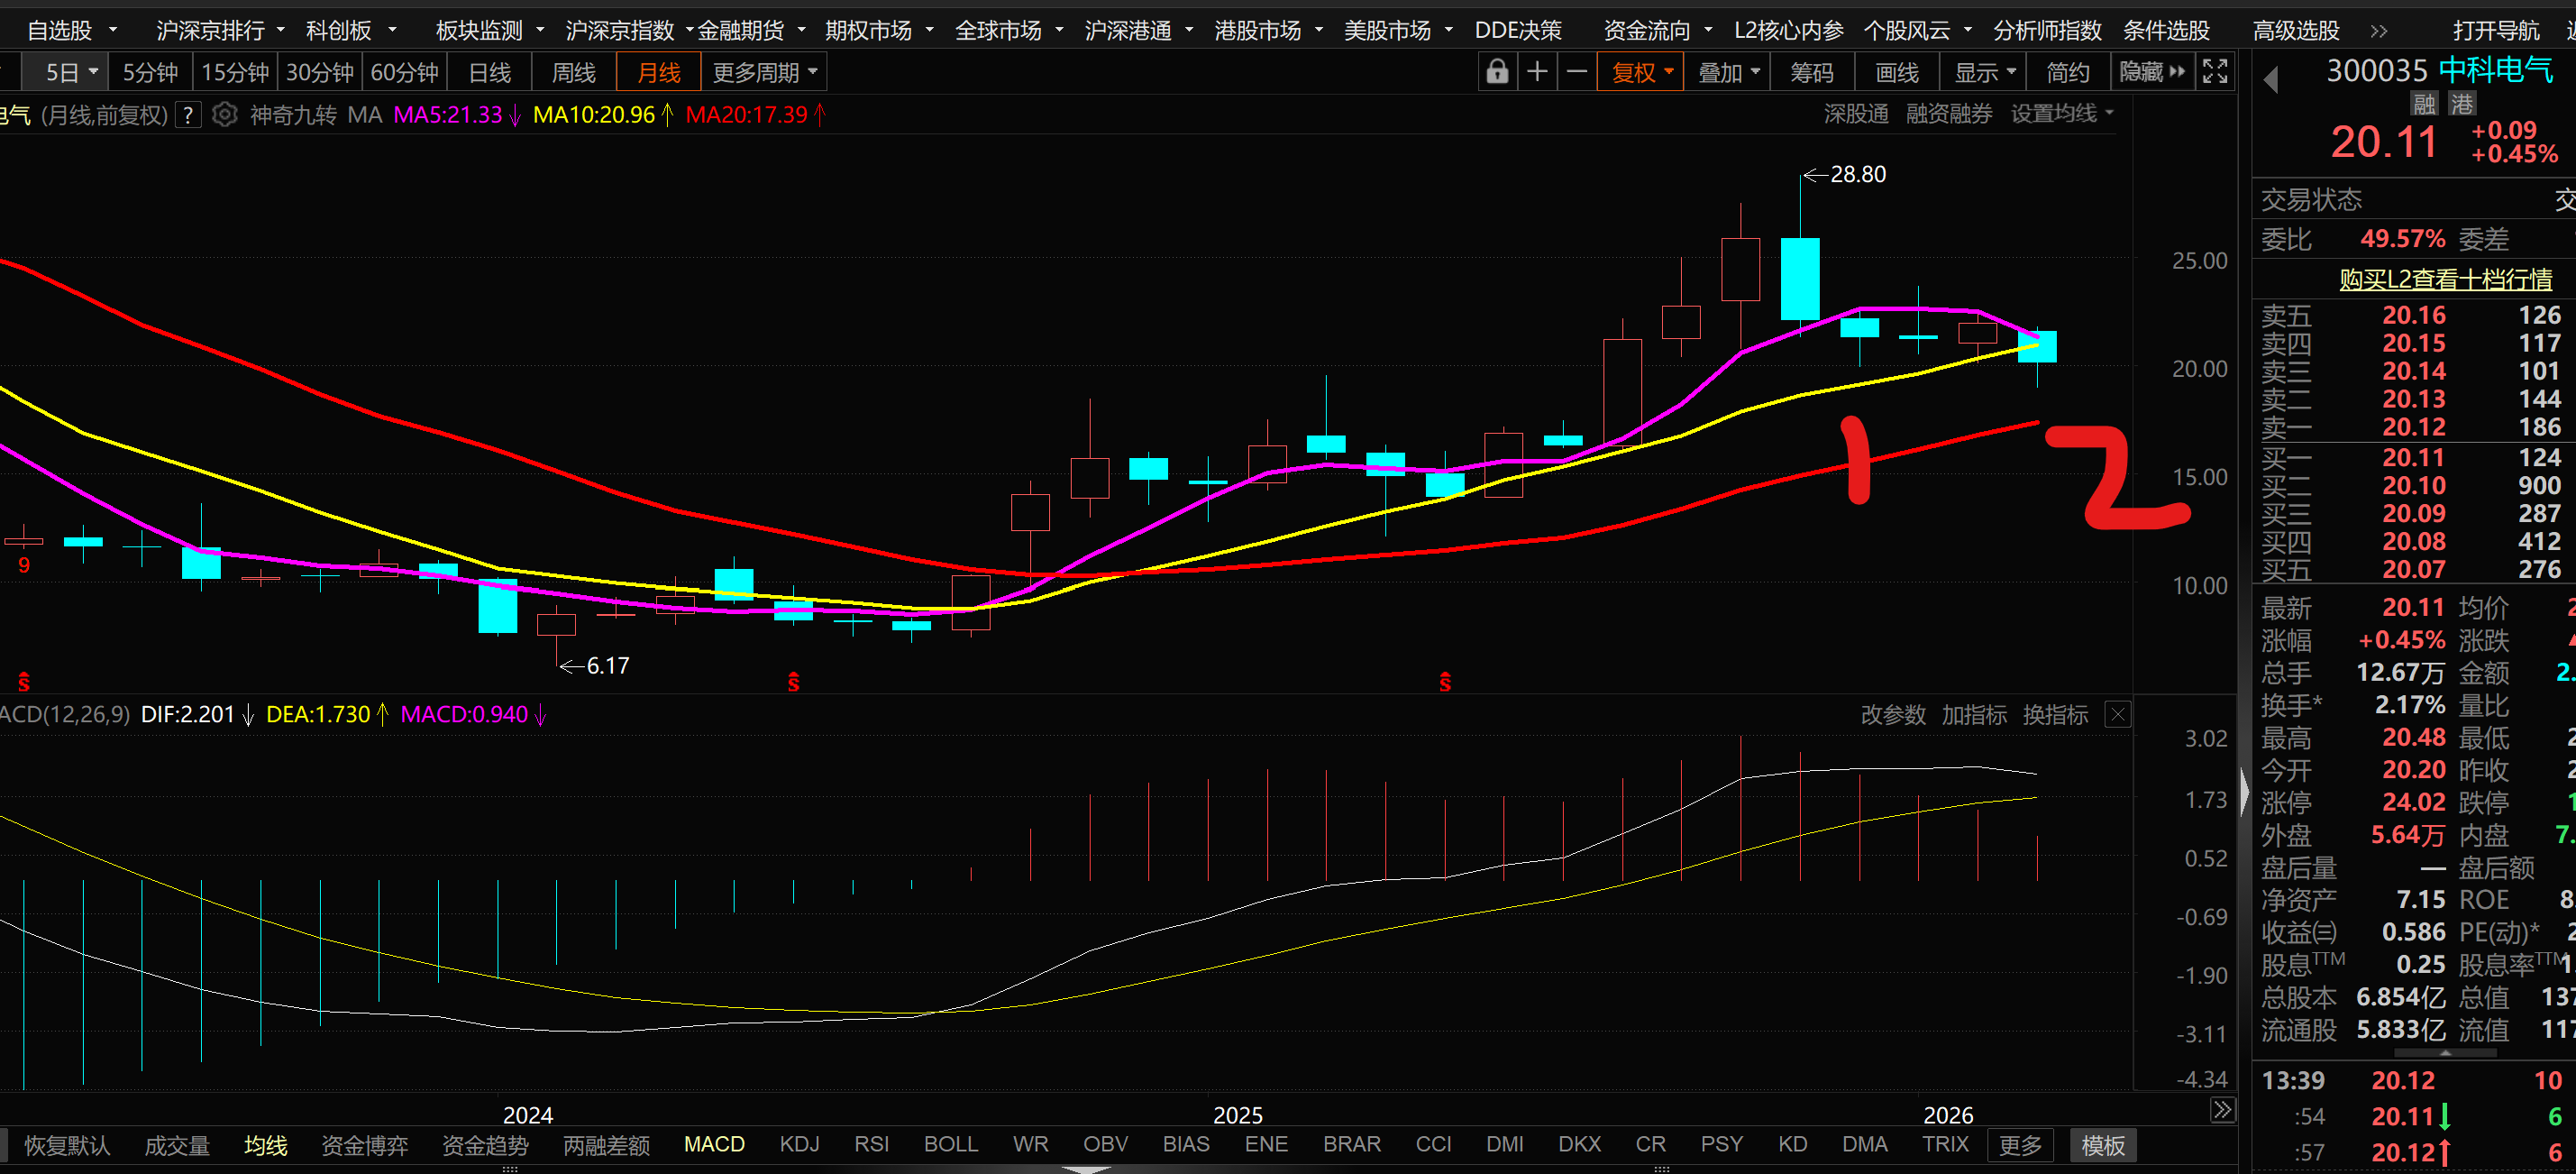Toggle the chart lock icon
The width and height of the screenshot is (2576, 1174).
coord(1496,72)
